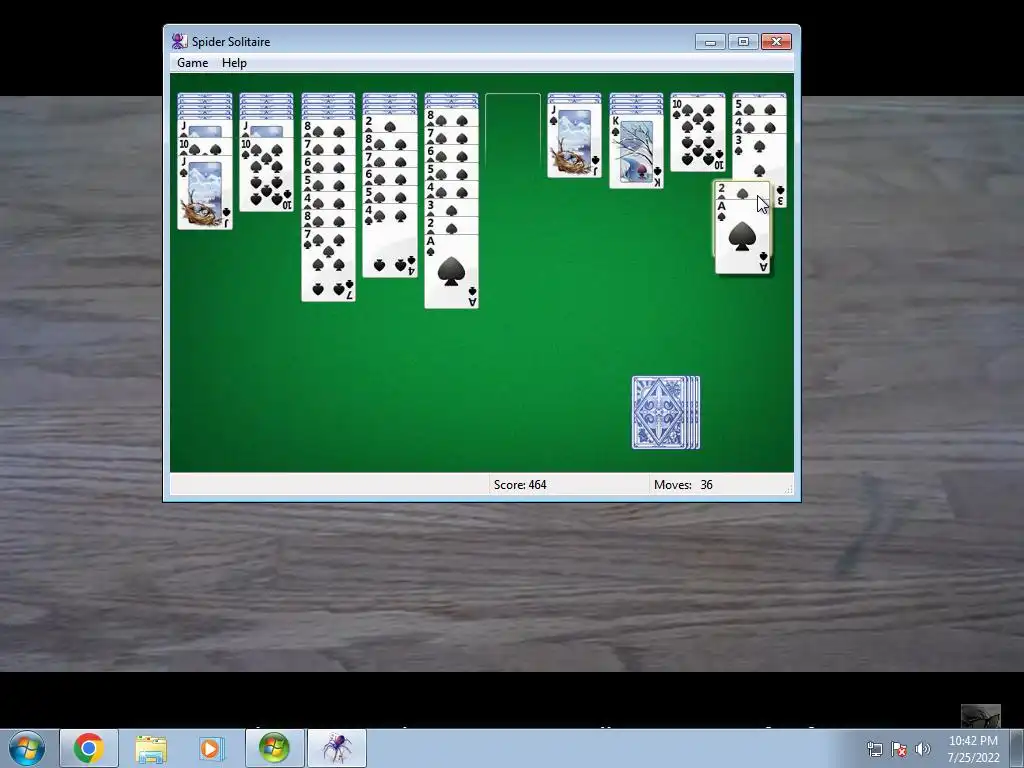Open the Game menu

click(192, 63)
